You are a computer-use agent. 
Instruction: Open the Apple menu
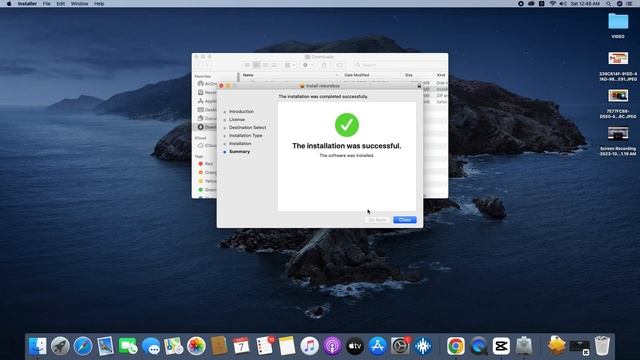9,4
